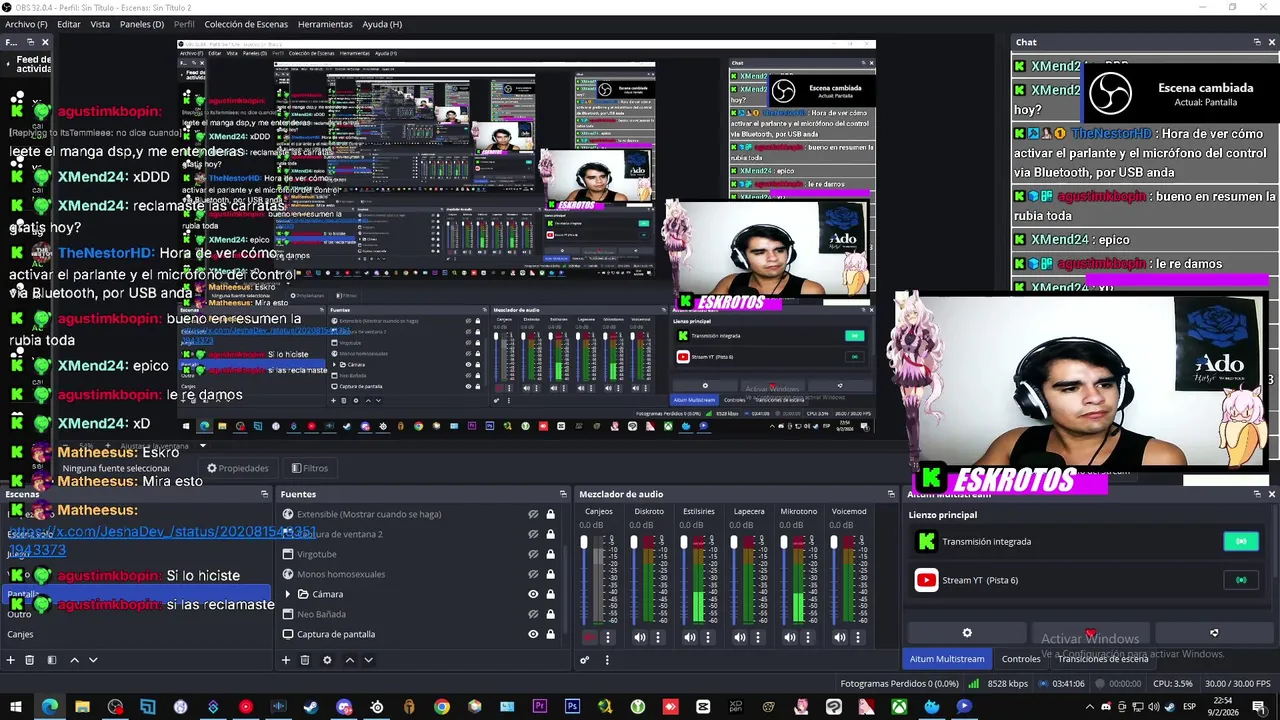Move selected source down in Fuentes

click(368, 660)
